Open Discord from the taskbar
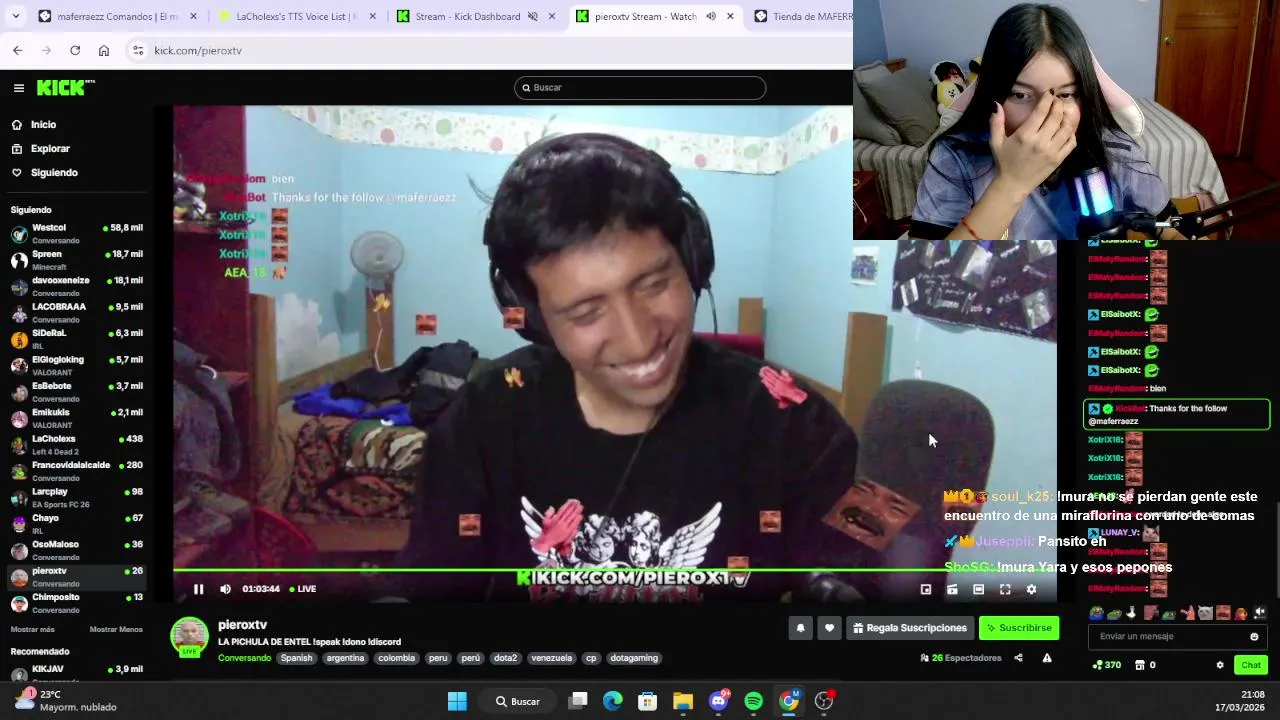The height and width of the screenshot is (720, 1280). coord(718,701)
